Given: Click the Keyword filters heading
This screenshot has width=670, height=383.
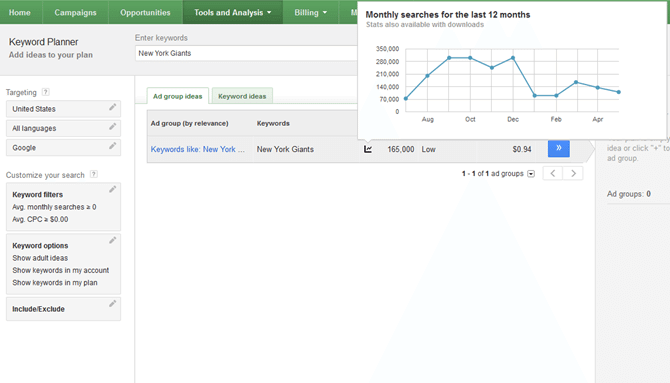Looking at the screenshot, I should (38, 194).
